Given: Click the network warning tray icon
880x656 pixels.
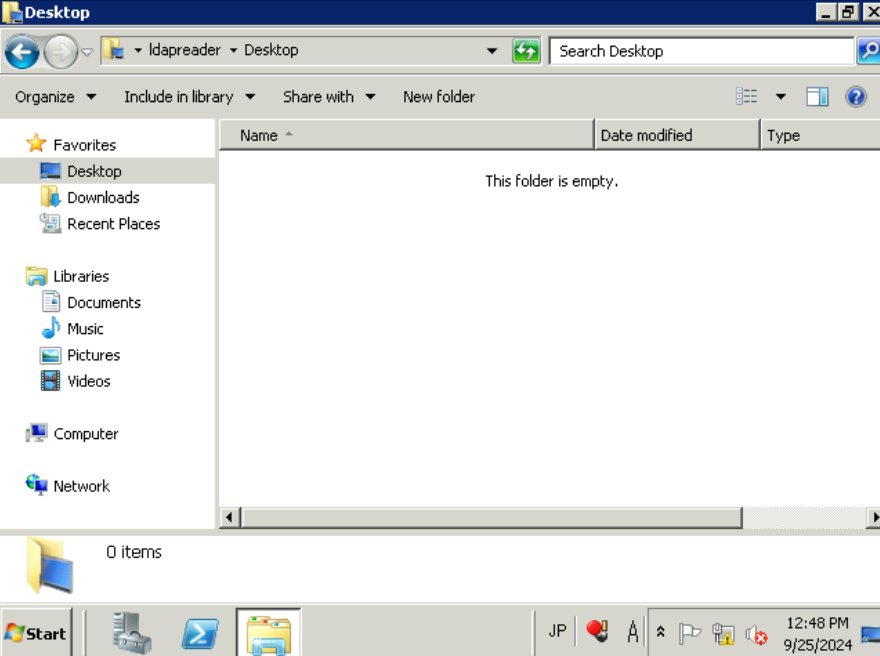Looking at the screenshot, I should coord(723,634).
